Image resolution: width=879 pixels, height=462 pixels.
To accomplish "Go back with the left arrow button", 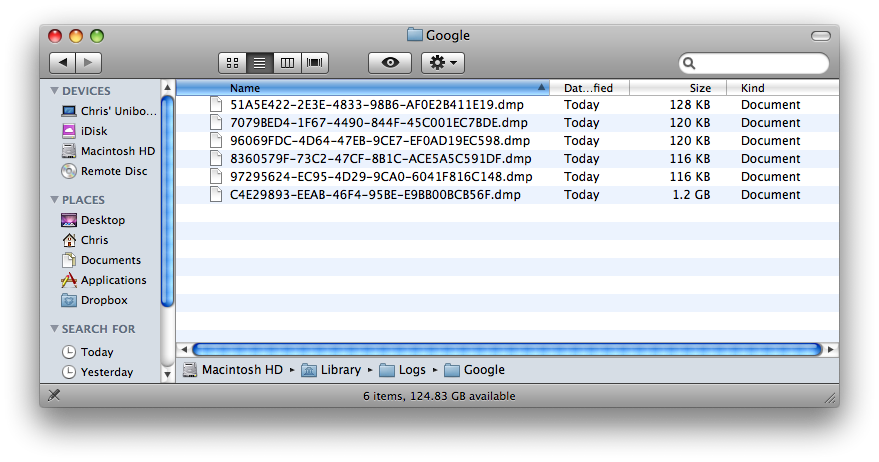I will [62, 63].
